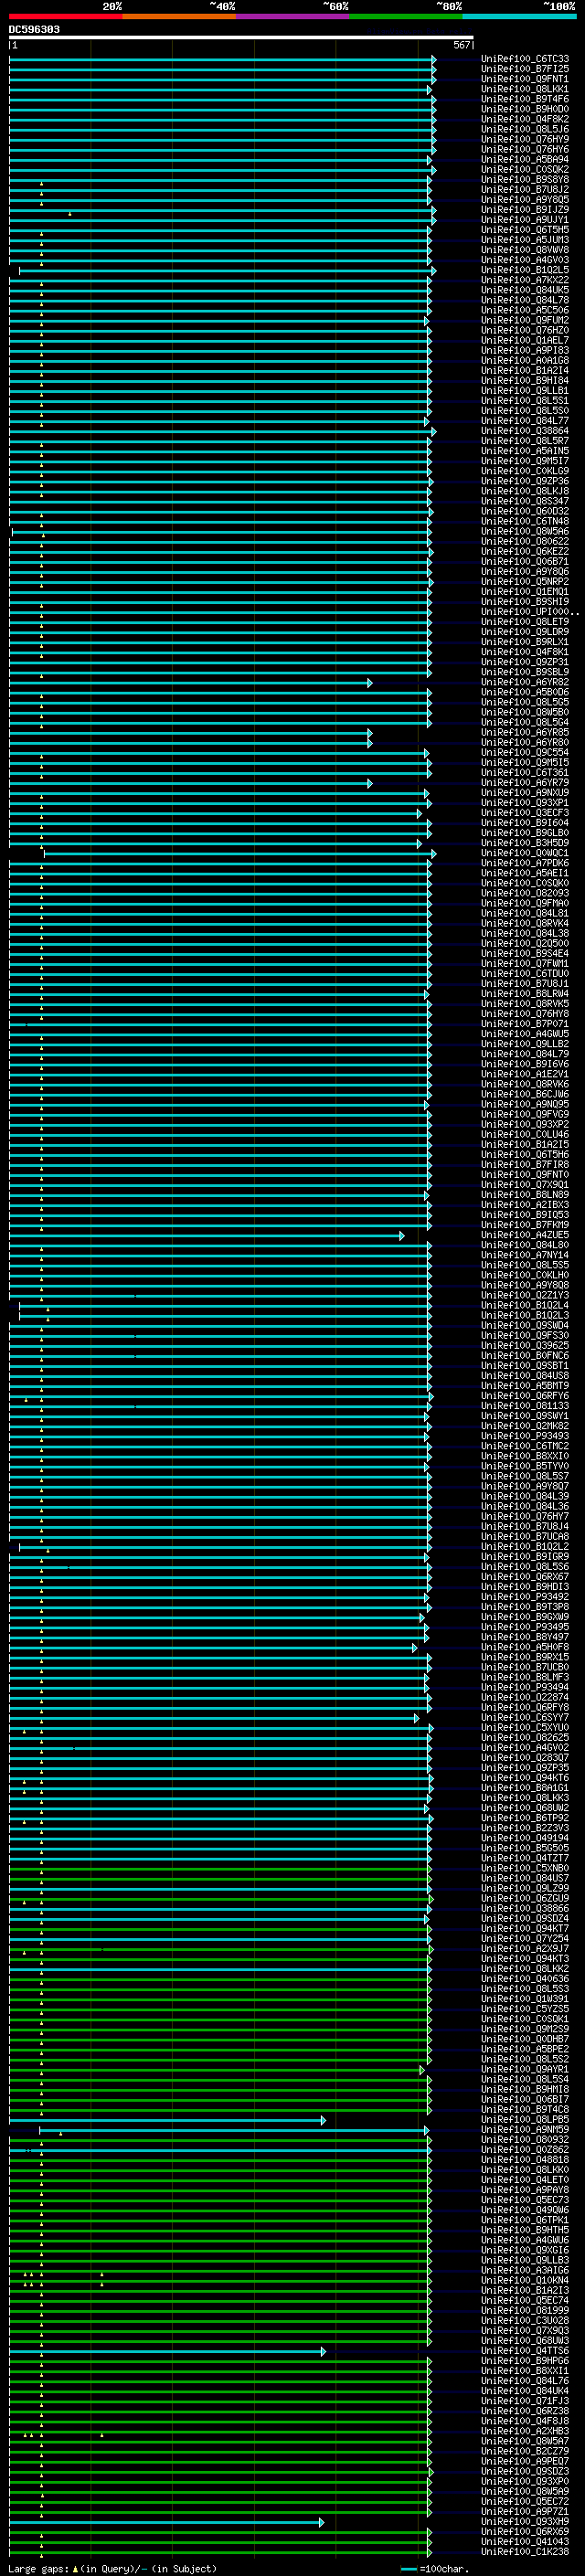Image resolution: width=585 pixels, height=2576 pixels.
Task: Select label UniRef100_Q6RFY6
Action: pos(525,1397)
